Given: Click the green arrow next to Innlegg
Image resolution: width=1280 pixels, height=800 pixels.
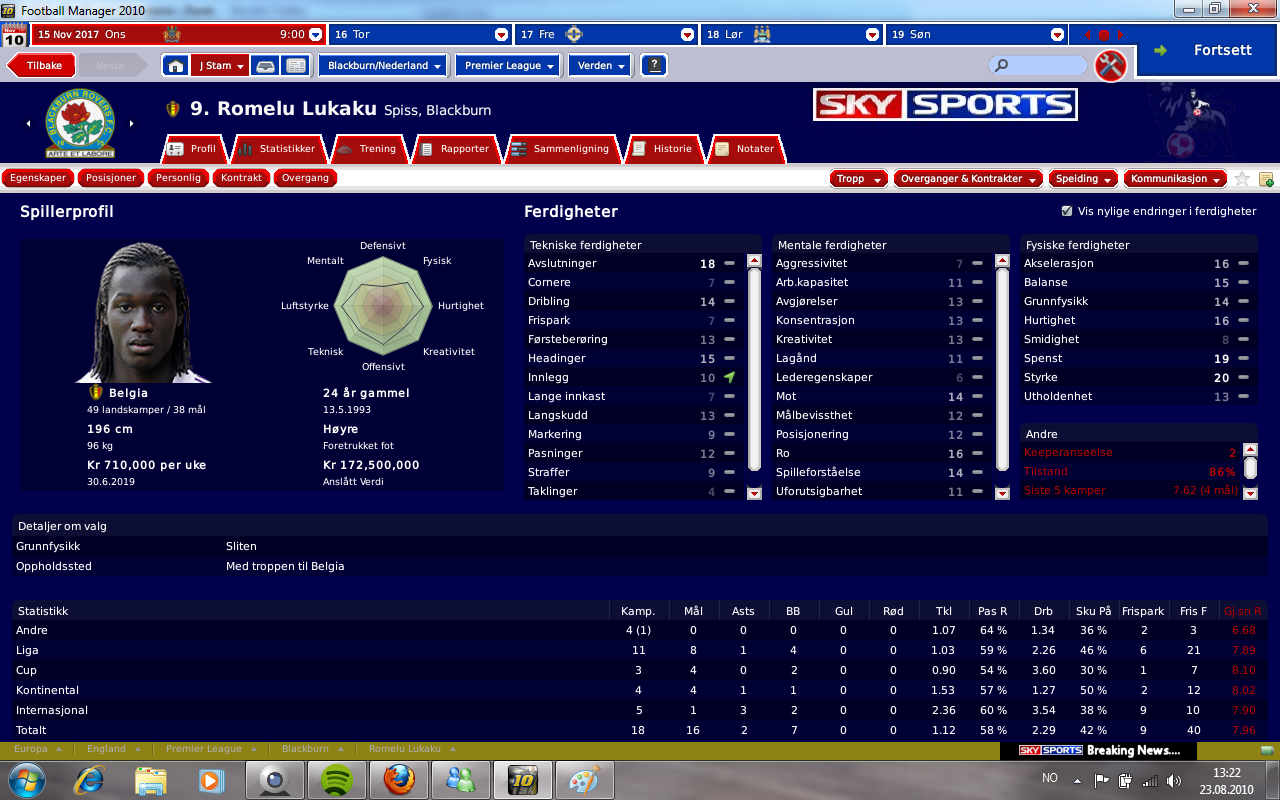Looking at the screenshot, I should click(730, 378).
